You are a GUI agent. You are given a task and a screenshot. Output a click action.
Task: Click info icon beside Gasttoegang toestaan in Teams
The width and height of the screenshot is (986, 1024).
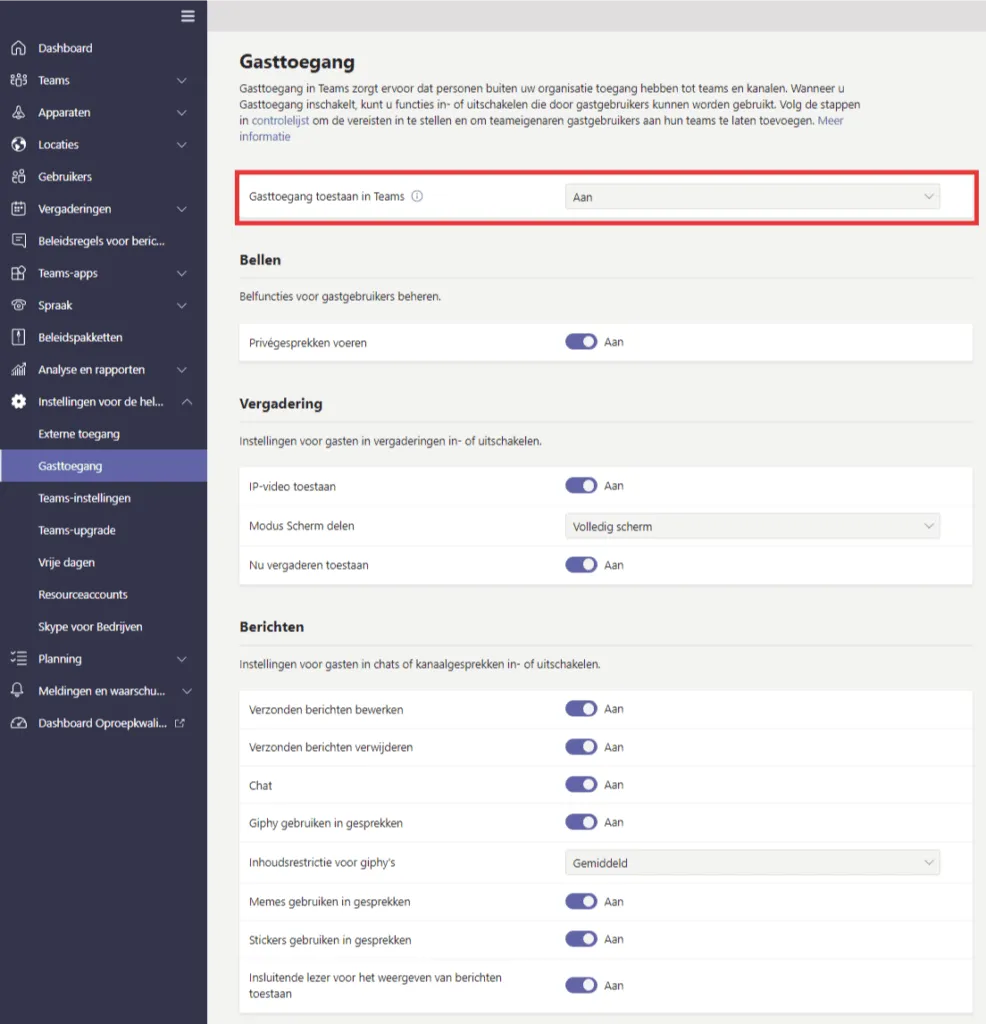417,197
